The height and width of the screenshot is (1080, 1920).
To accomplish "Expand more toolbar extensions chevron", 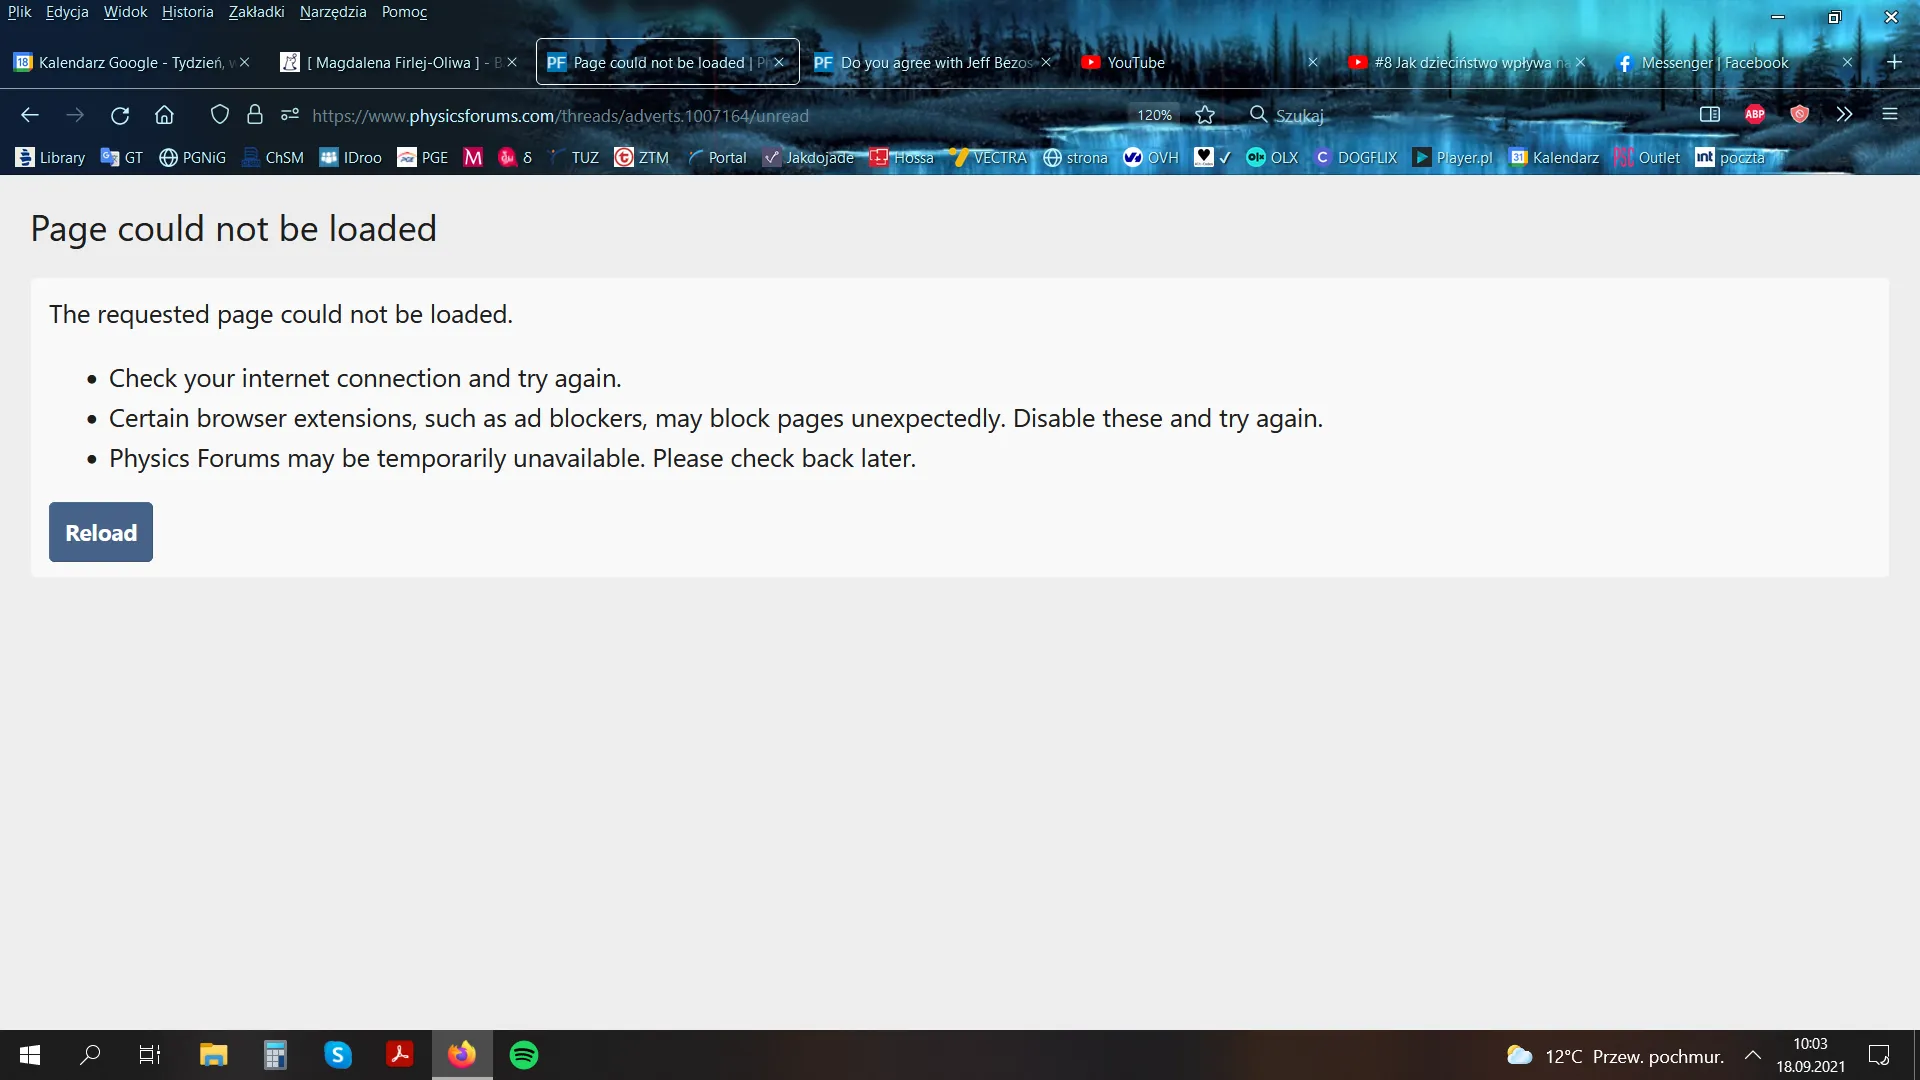I will click(1844, 114).
